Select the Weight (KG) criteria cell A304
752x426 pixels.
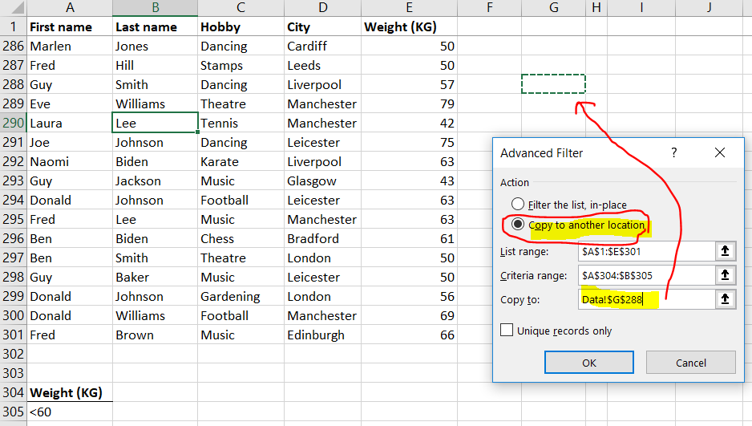(69, 393)
